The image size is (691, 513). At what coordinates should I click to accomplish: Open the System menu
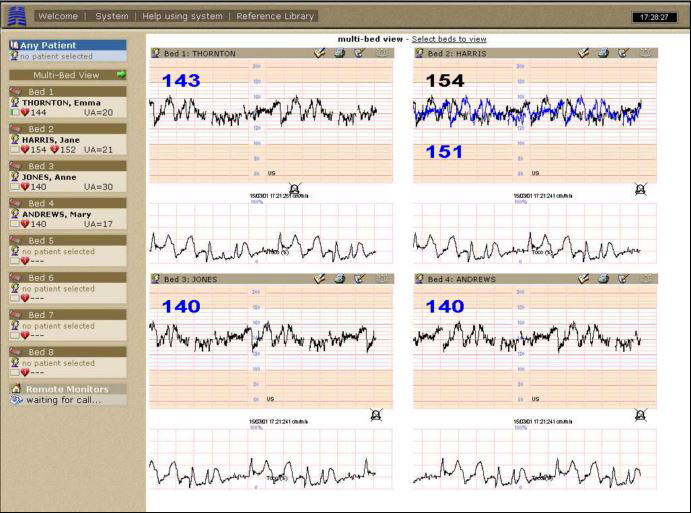[x=112, y=16]
